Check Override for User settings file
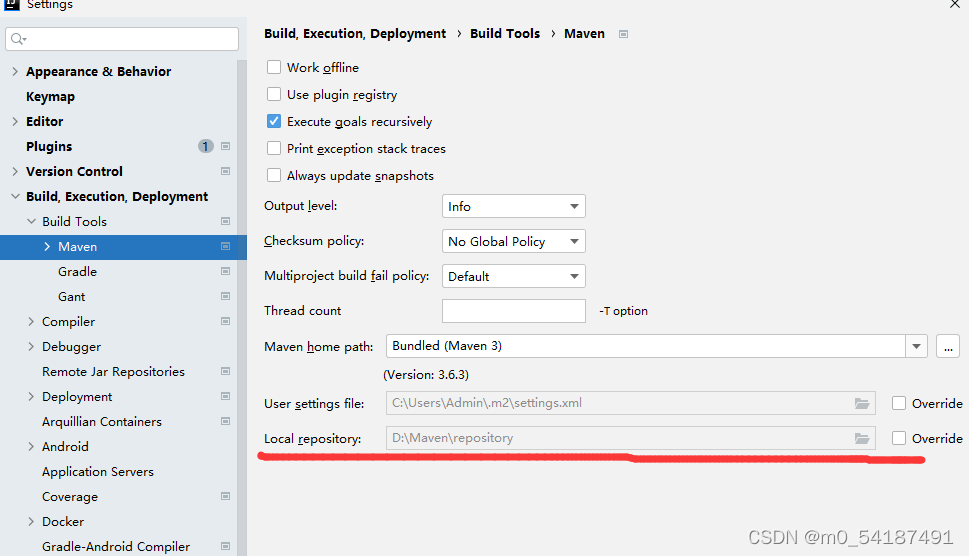The image size is (969, 556). (899, 403)
